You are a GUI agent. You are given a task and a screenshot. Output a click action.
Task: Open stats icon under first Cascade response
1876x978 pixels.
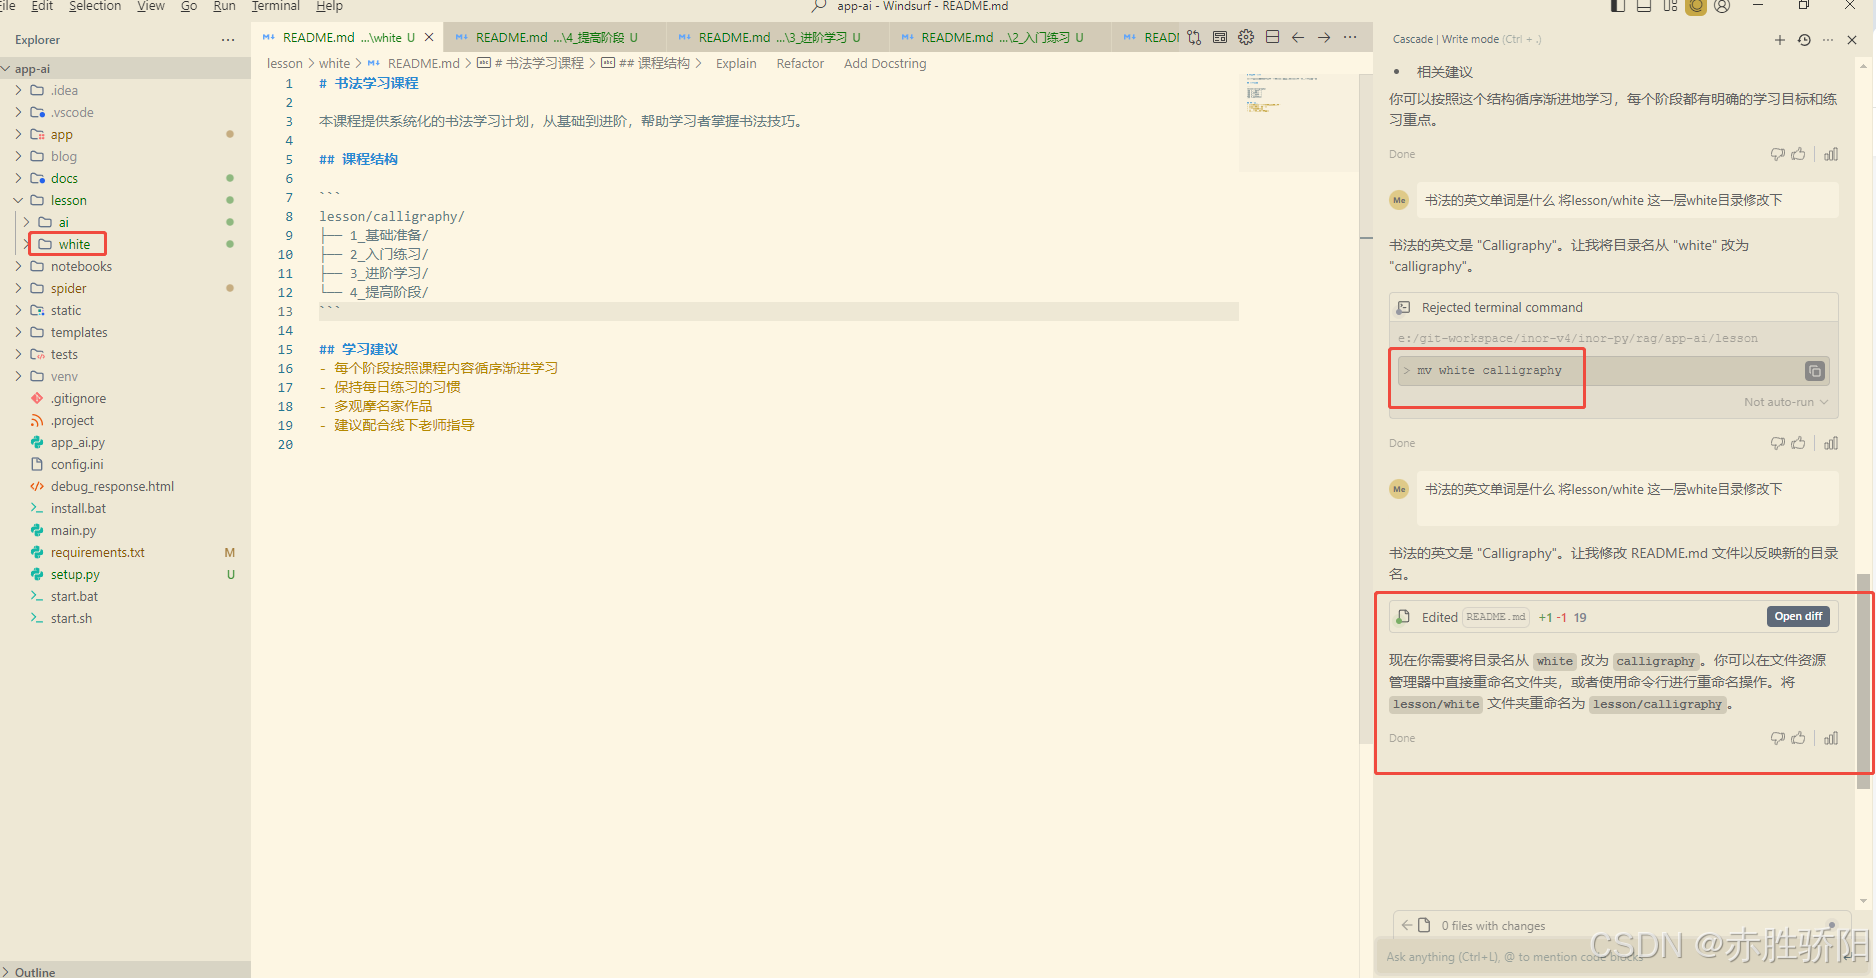tap(1831, 154)
